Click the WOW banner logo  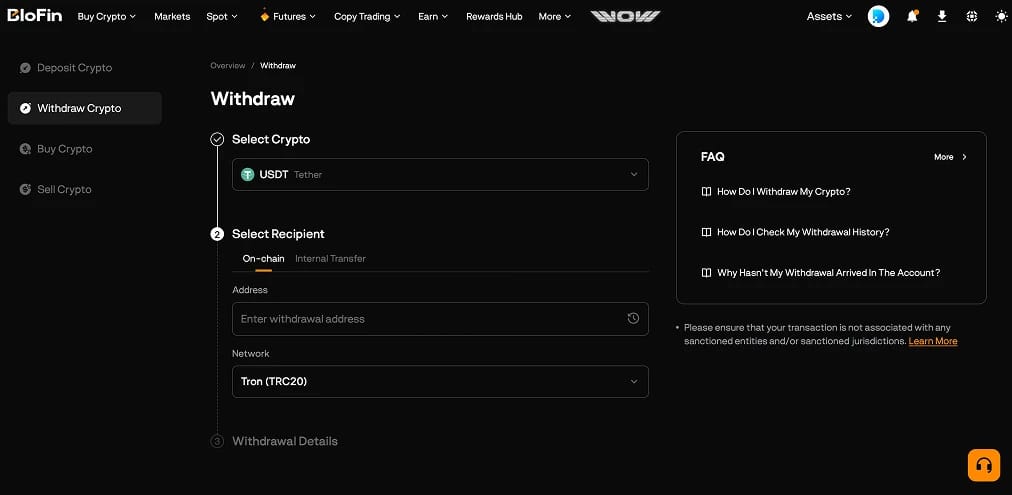[x=625, y=16]
